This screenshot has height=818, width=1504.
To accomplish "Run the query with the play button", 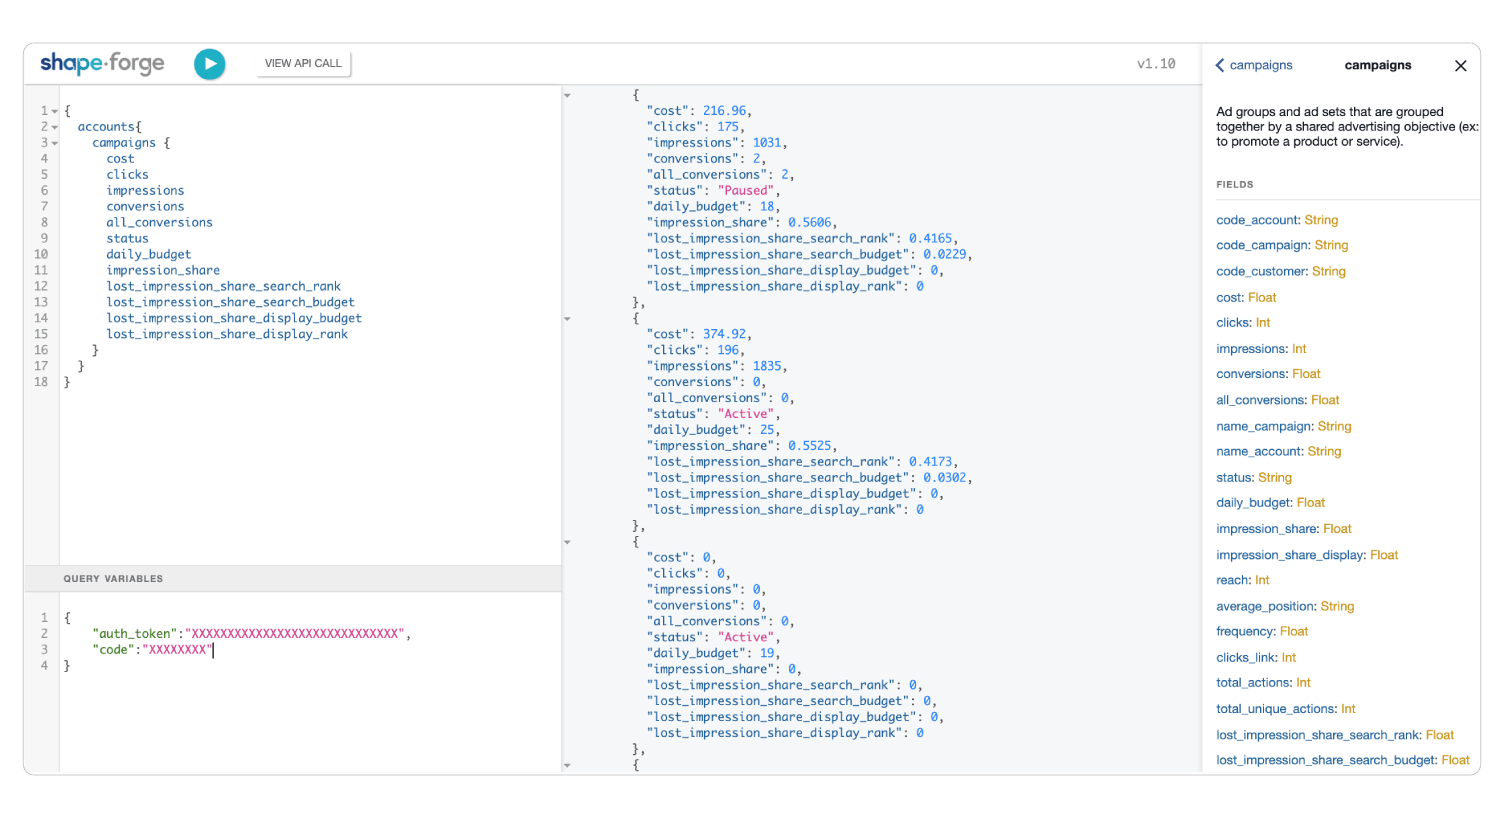I will click(209, 64).
